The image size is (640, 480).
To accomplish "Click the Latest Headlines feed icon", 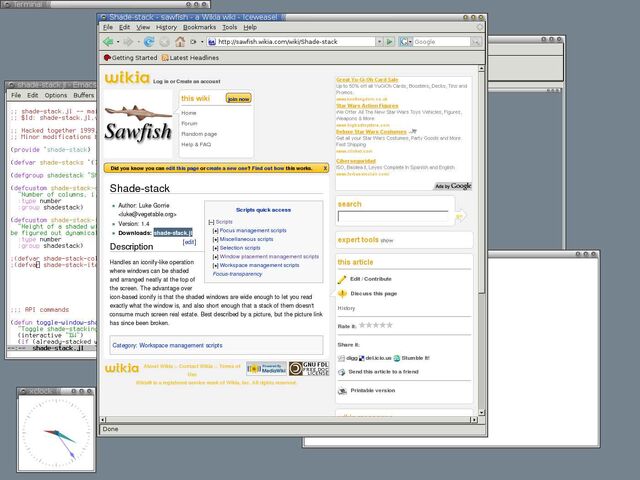I will [165, 58].
